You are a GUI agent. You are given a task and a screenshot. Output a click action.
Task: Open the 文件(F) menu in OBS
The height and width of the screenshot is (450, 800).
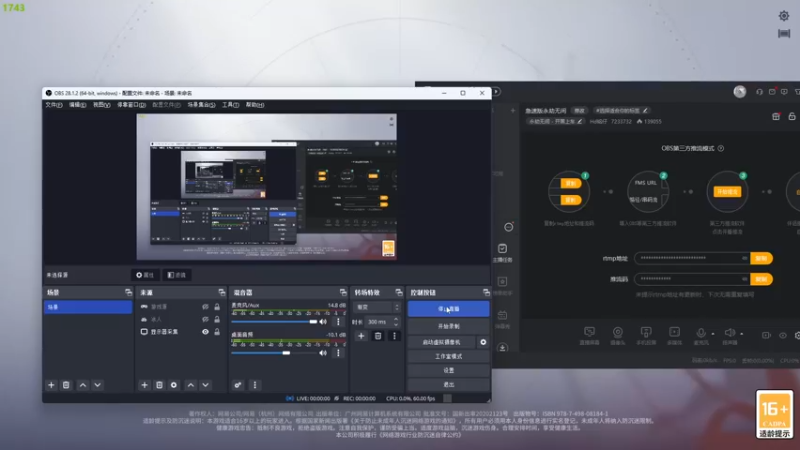pyautogui.click(x=54, y=105)
